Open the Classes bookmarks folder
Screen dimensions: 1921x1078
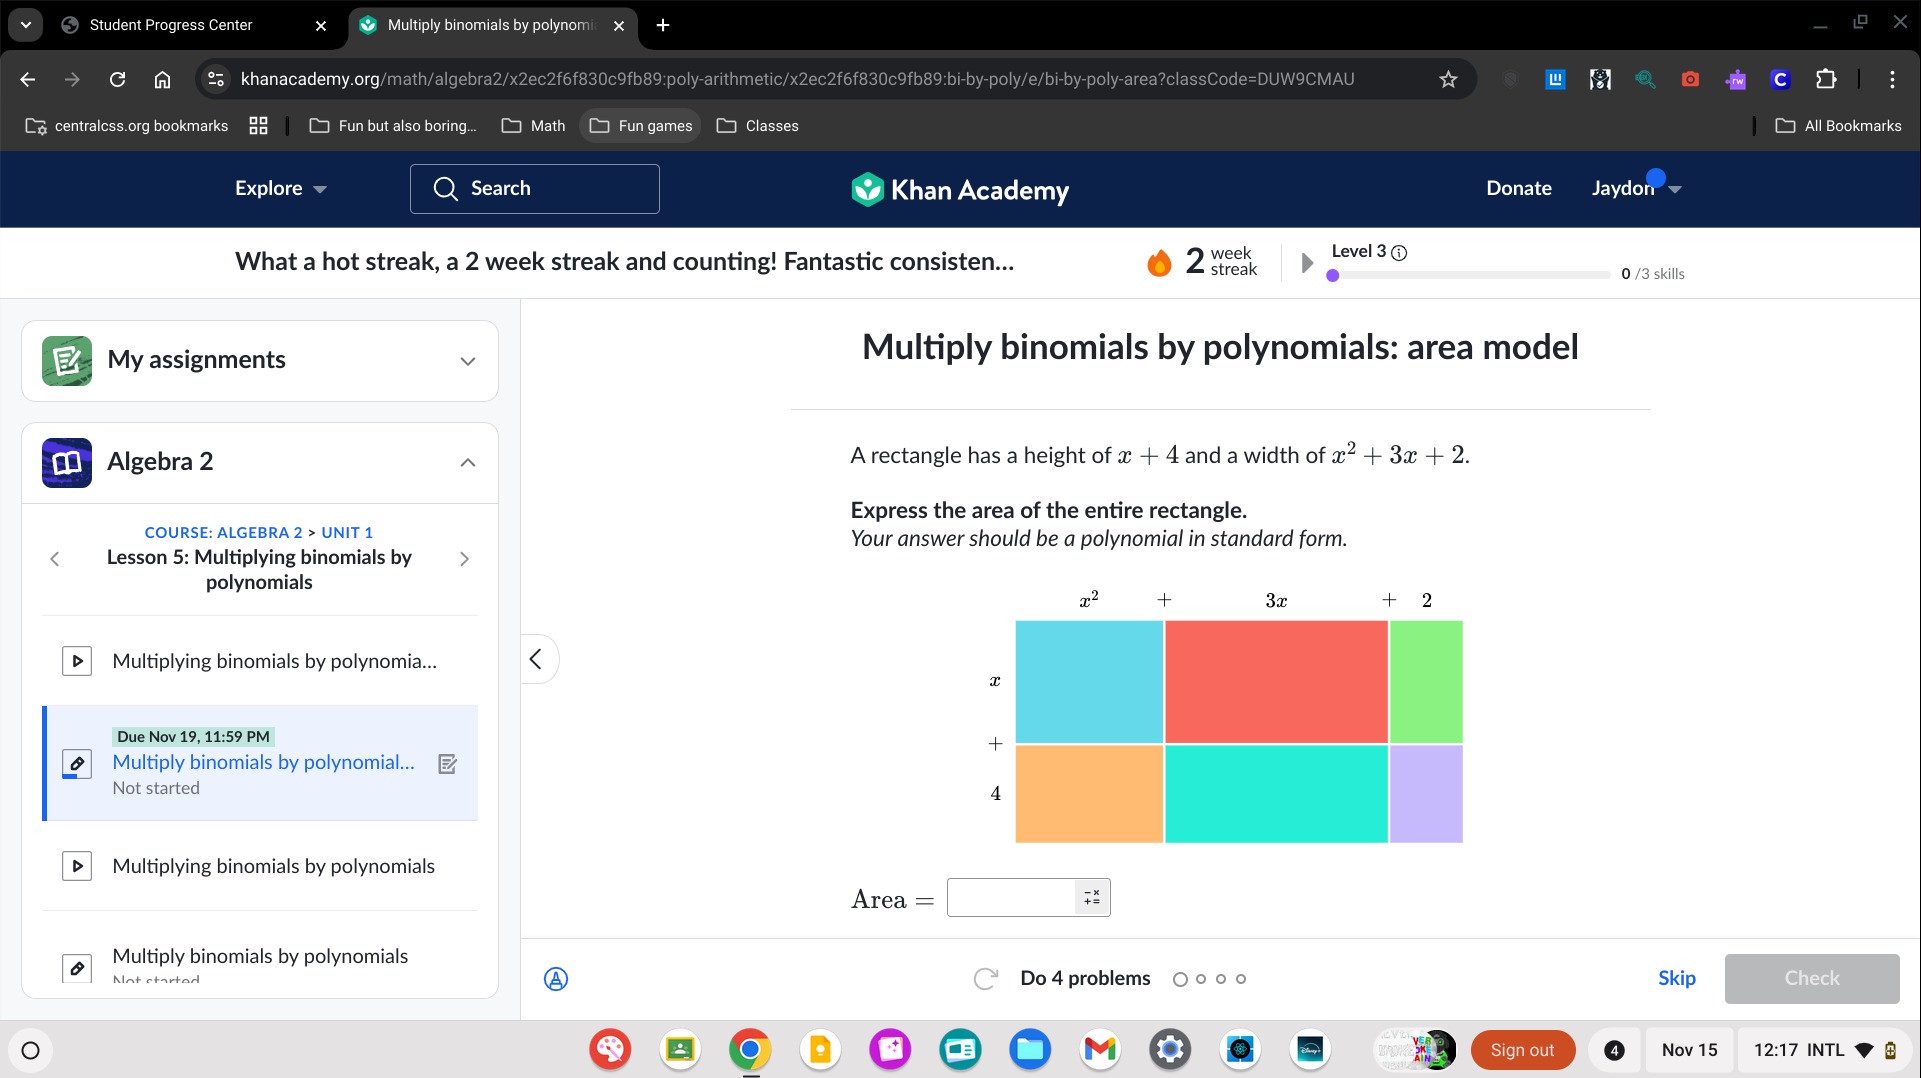[757, 126]
